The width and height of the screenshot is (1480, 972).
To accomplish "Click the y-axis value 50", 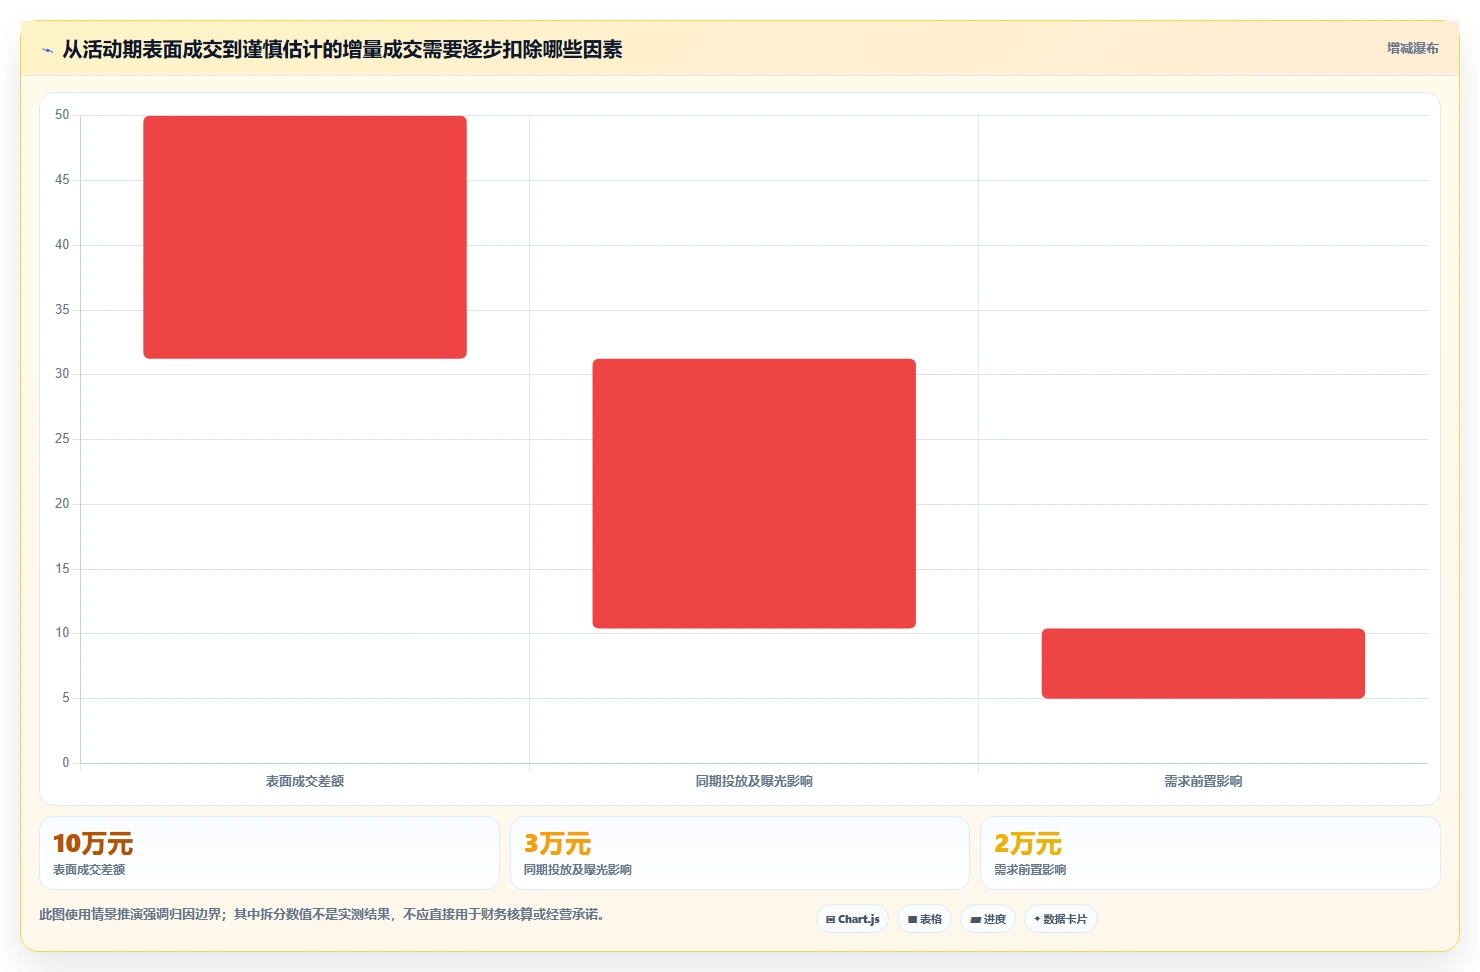I will pyautogui.click(x=62, y=115).
